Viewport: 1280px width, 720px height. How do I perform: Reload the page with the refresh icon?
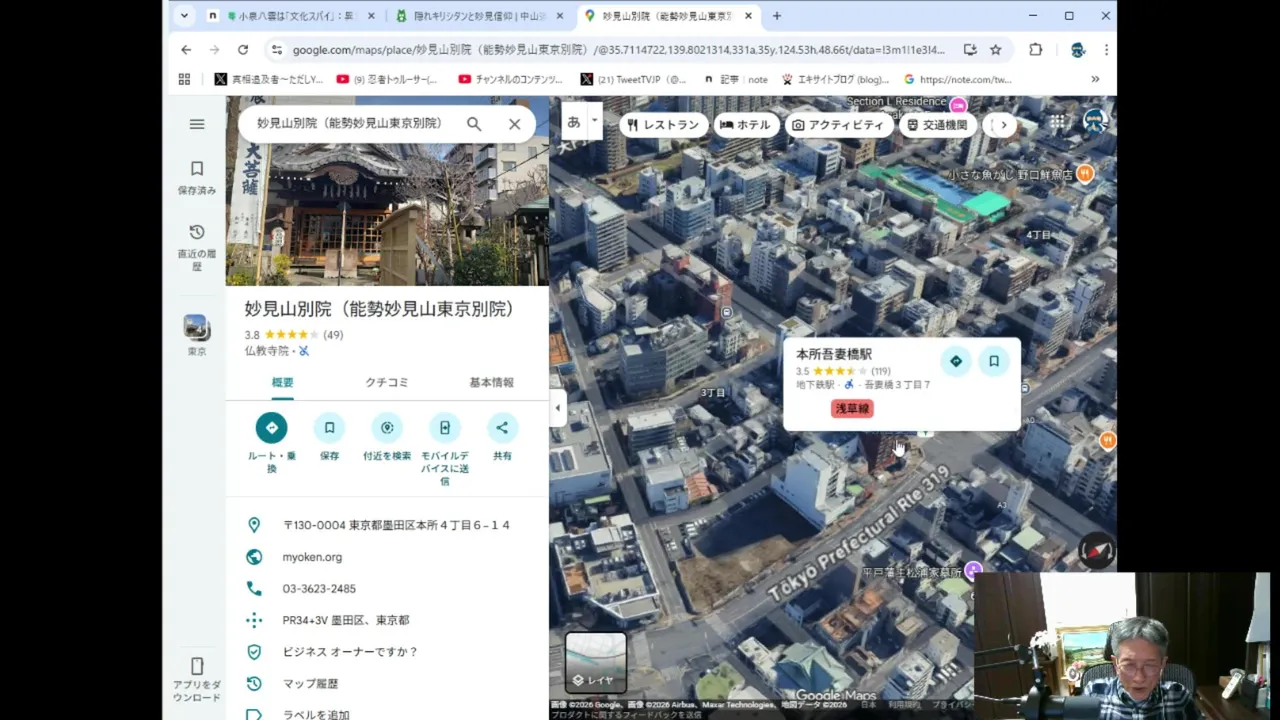tap(242, 49)
